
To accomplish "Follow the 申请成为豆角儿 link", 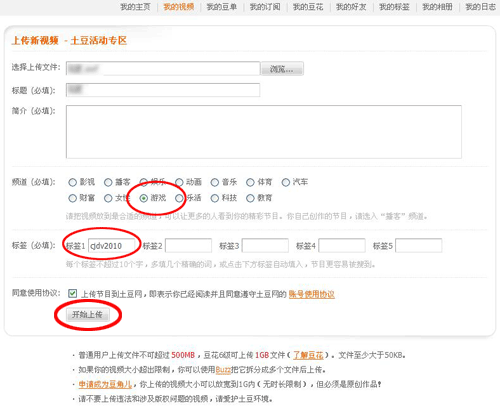I will [105, 384].
